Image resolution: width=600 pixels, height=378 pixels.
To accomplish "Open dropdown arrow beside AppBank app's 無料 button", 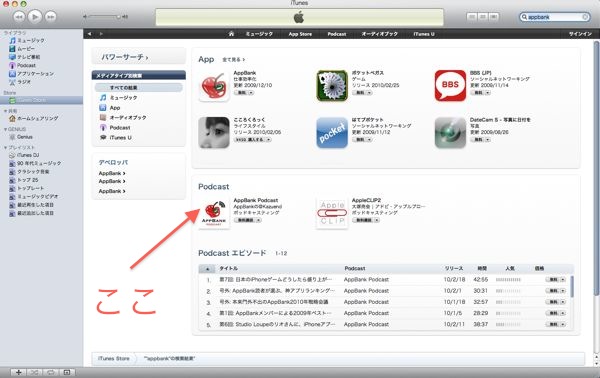I will coord(251,93).
